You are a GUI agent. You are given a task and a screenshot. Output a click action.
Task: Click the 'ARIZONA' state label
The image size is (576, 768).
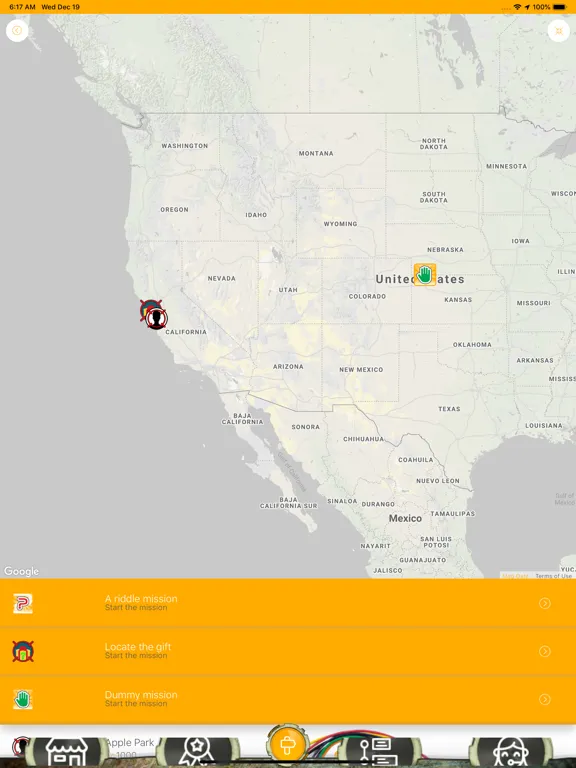point(288,366)
